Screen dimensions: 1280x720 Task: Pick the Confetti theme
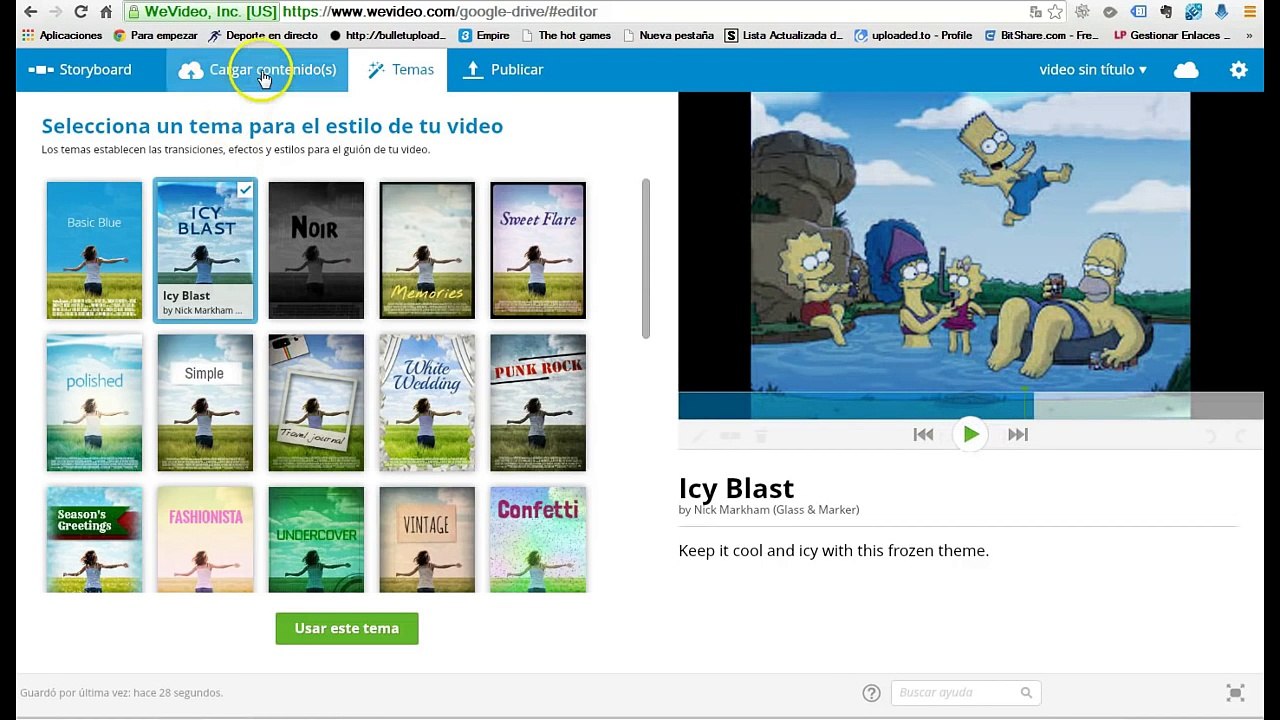pyautogui.click(x=538, y=540)
